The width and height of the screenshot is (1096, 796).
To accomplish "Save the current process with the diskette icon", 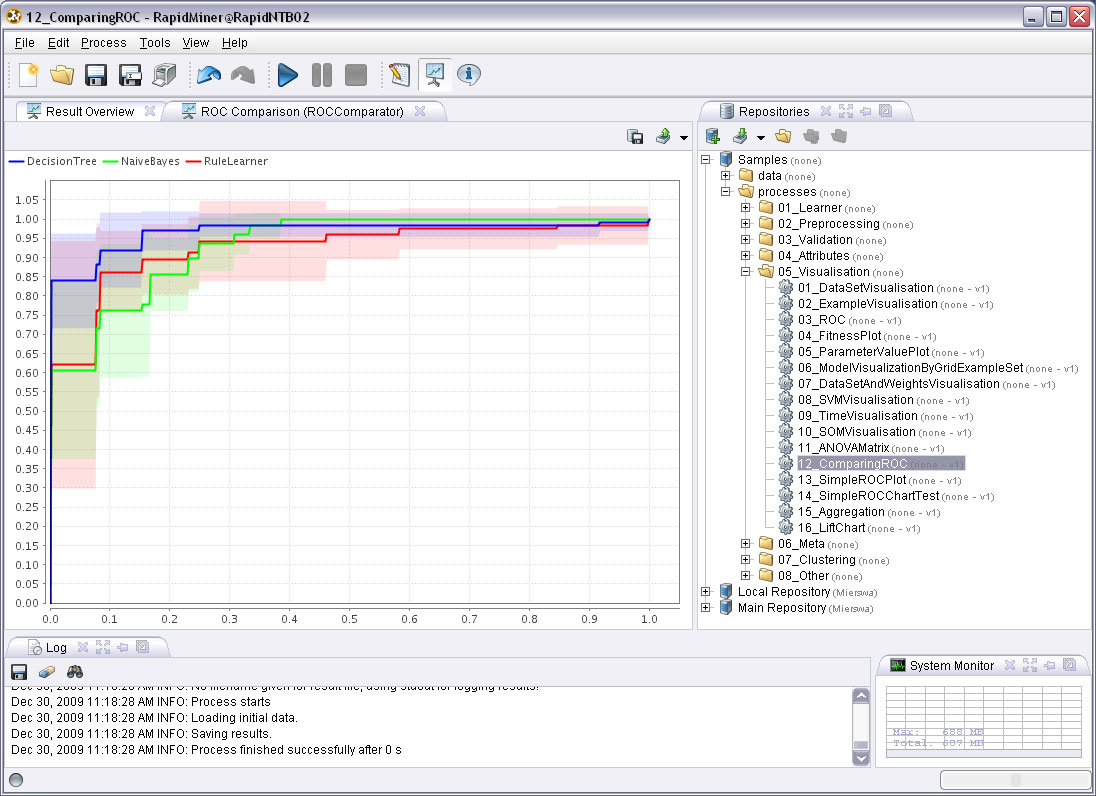I will [94, 74].
